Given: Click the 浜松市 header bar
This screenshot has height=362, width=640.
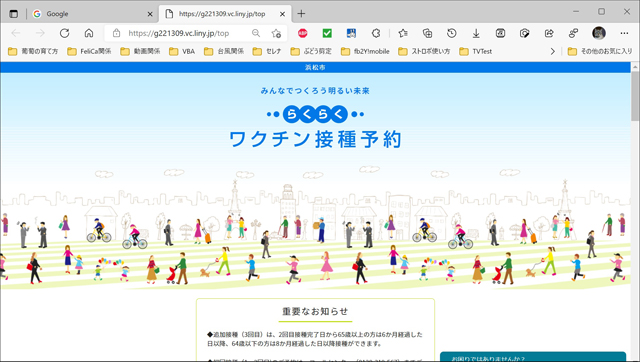Looking at the screenshot, I should point(315,67).
